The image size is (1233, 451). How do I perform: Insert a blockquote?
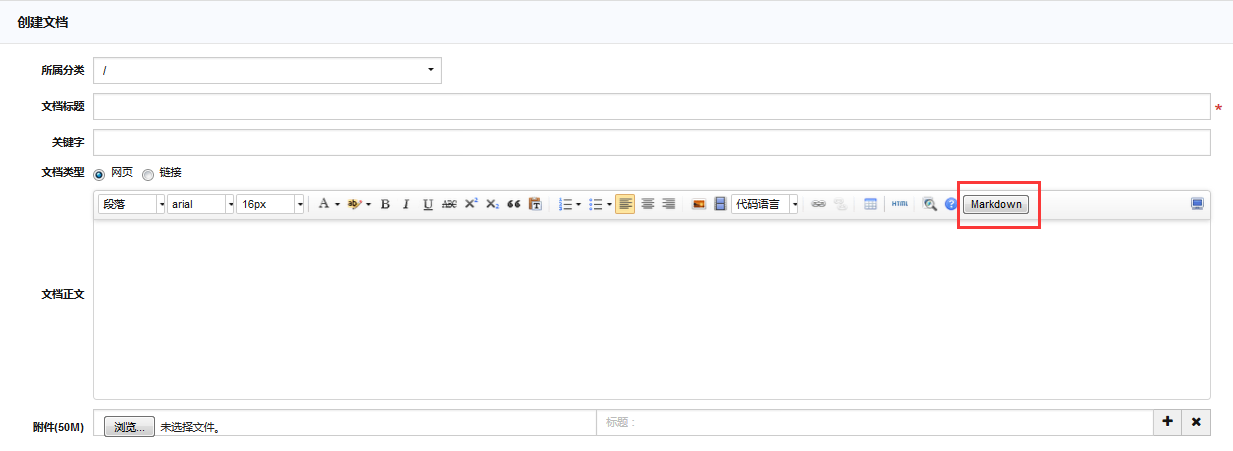pyautogui.click(x=514, y=204)
